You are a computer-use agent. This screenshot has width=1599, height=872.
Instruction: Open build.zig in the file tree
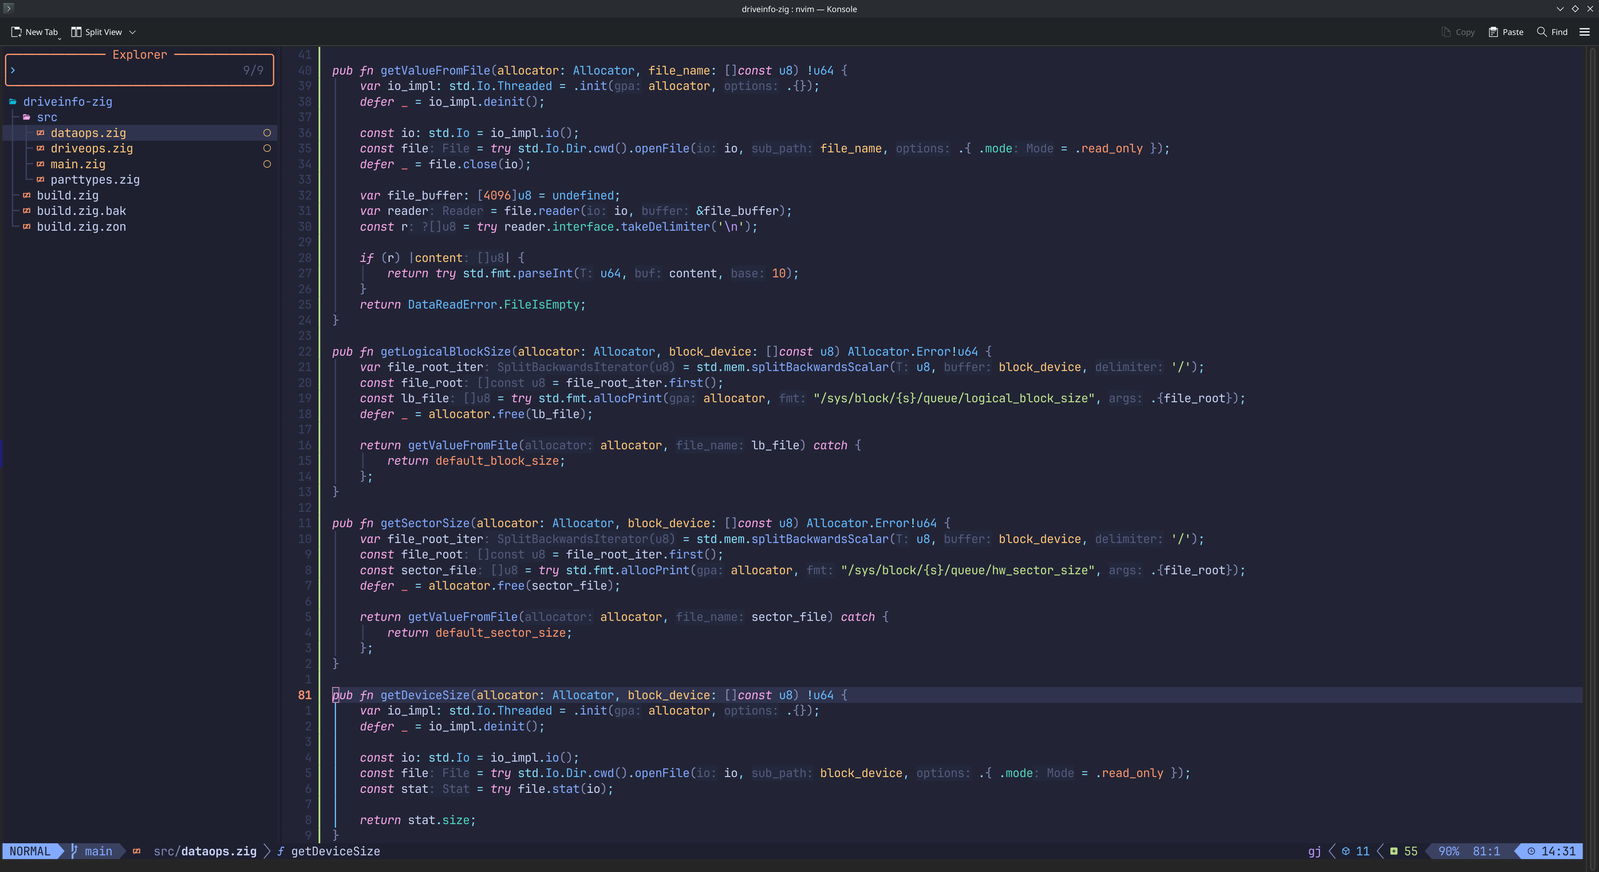(x=68, y=196)
